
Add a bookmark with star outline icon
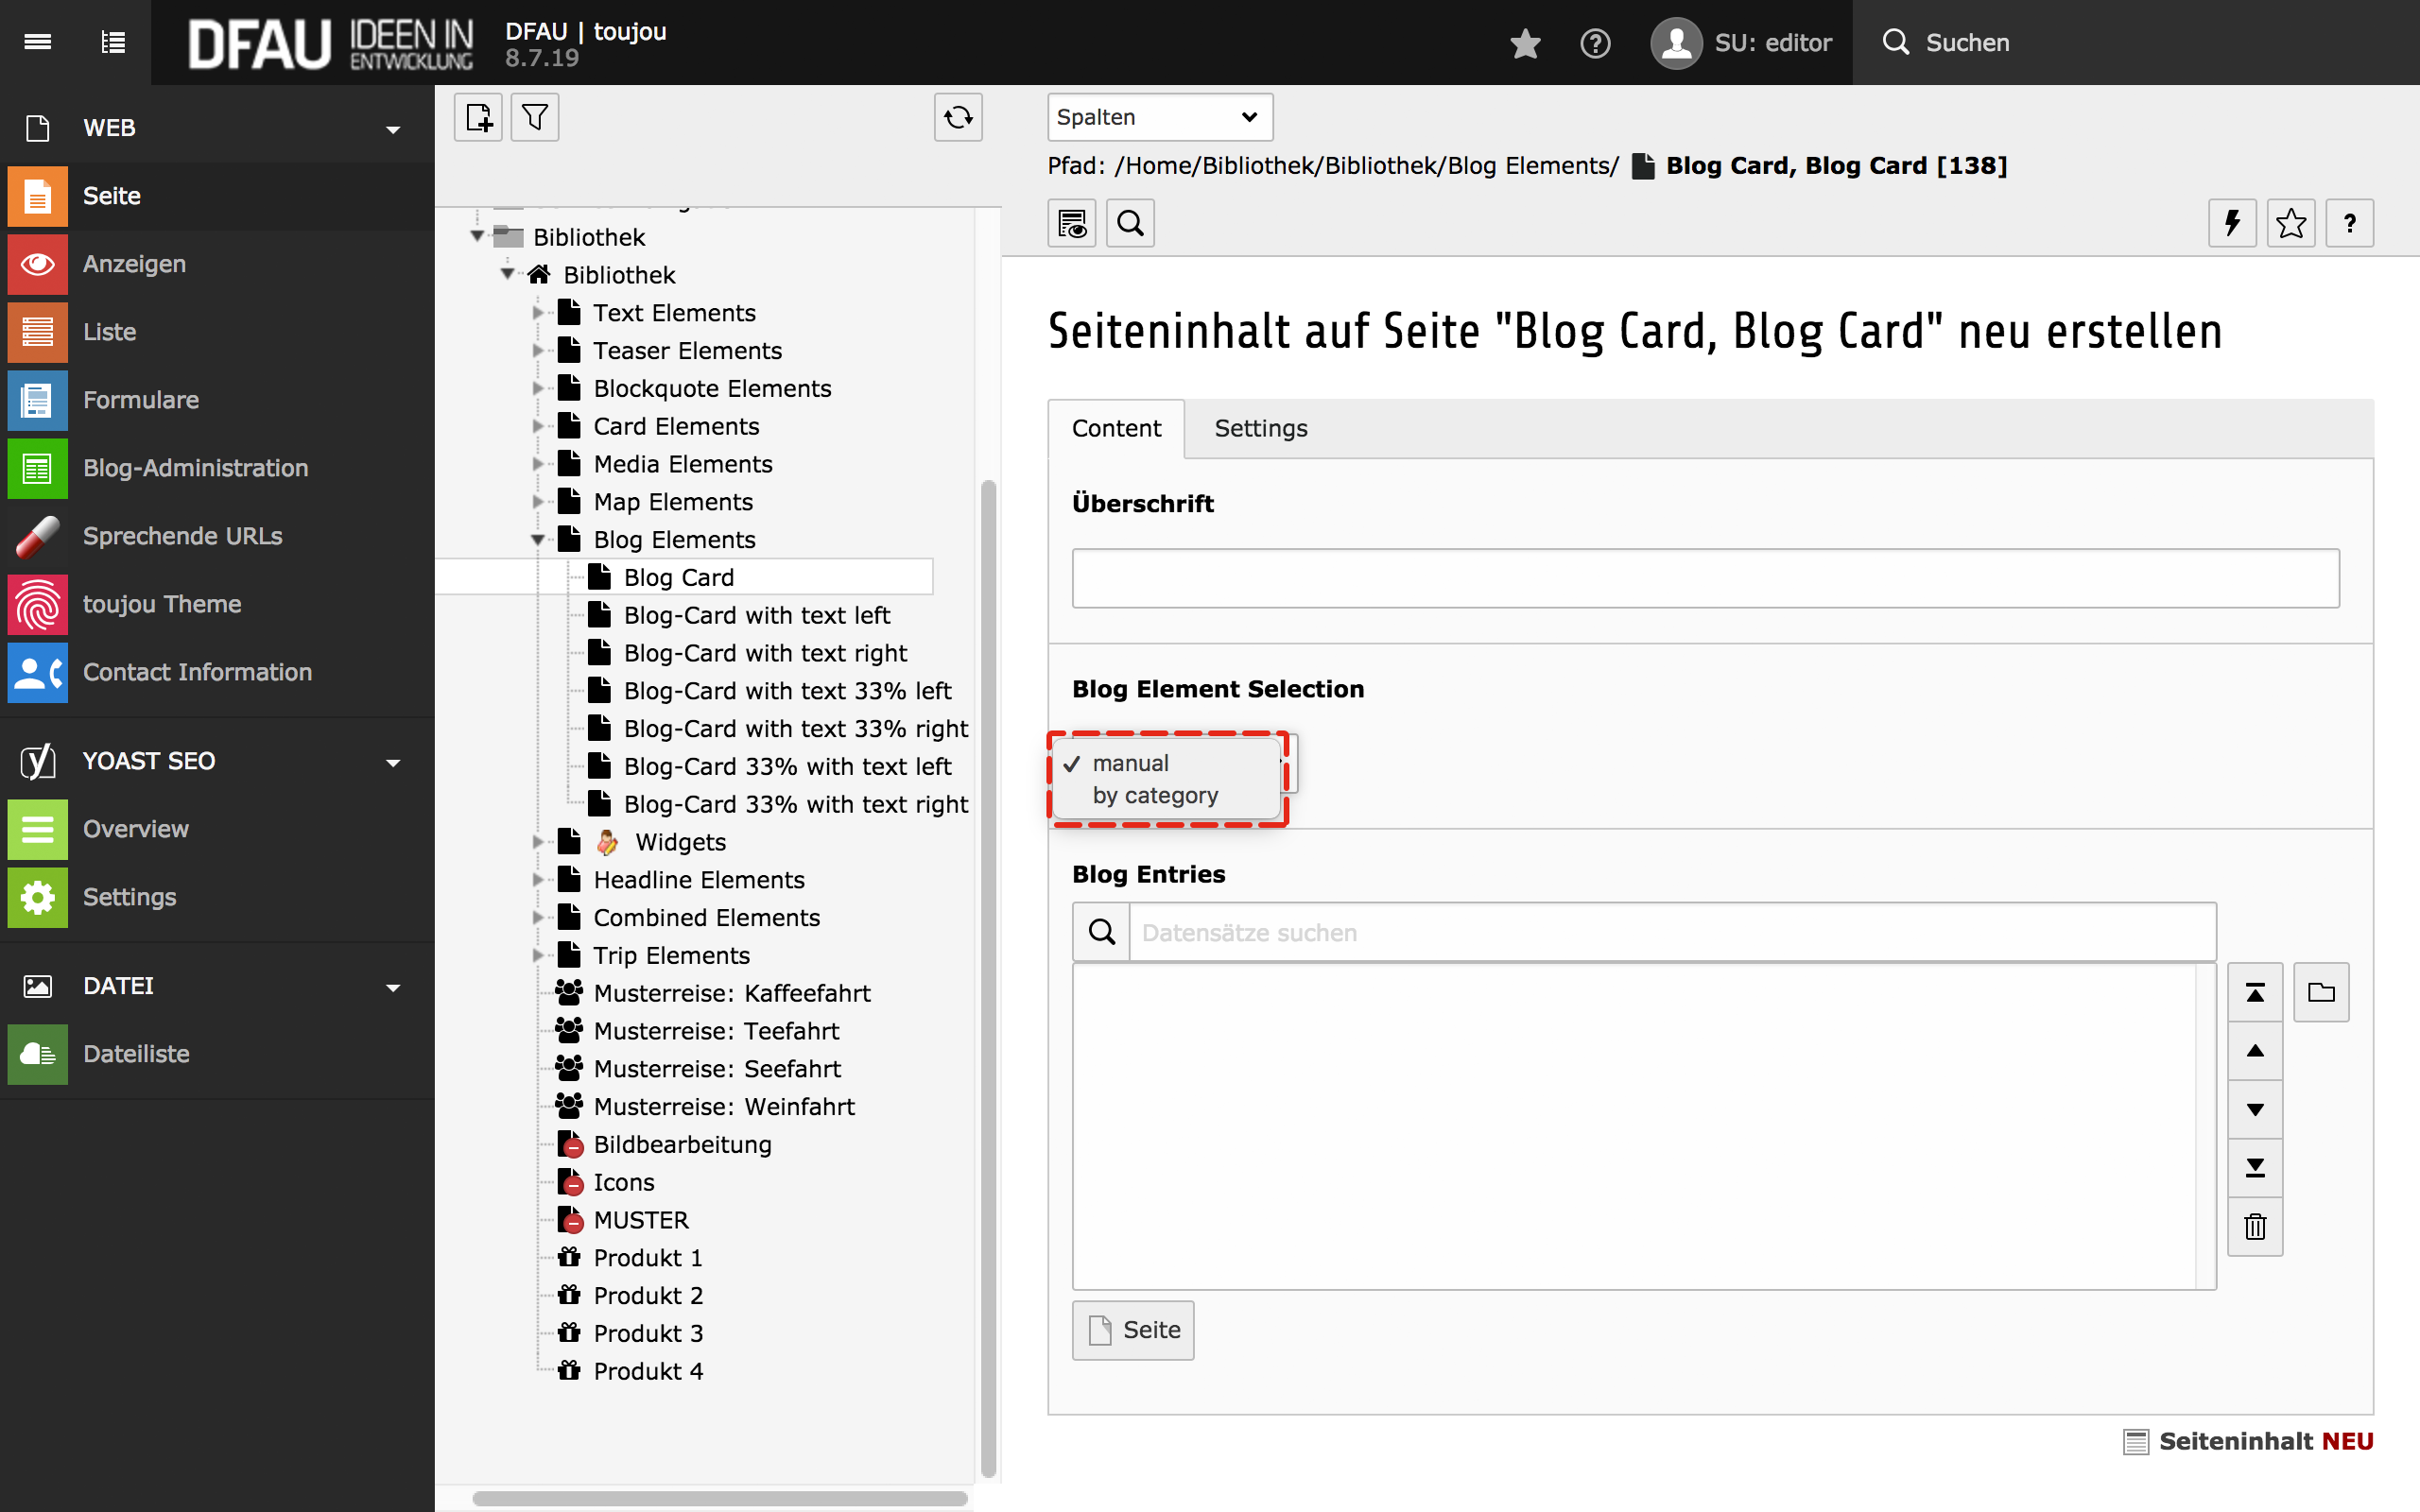2291,223
